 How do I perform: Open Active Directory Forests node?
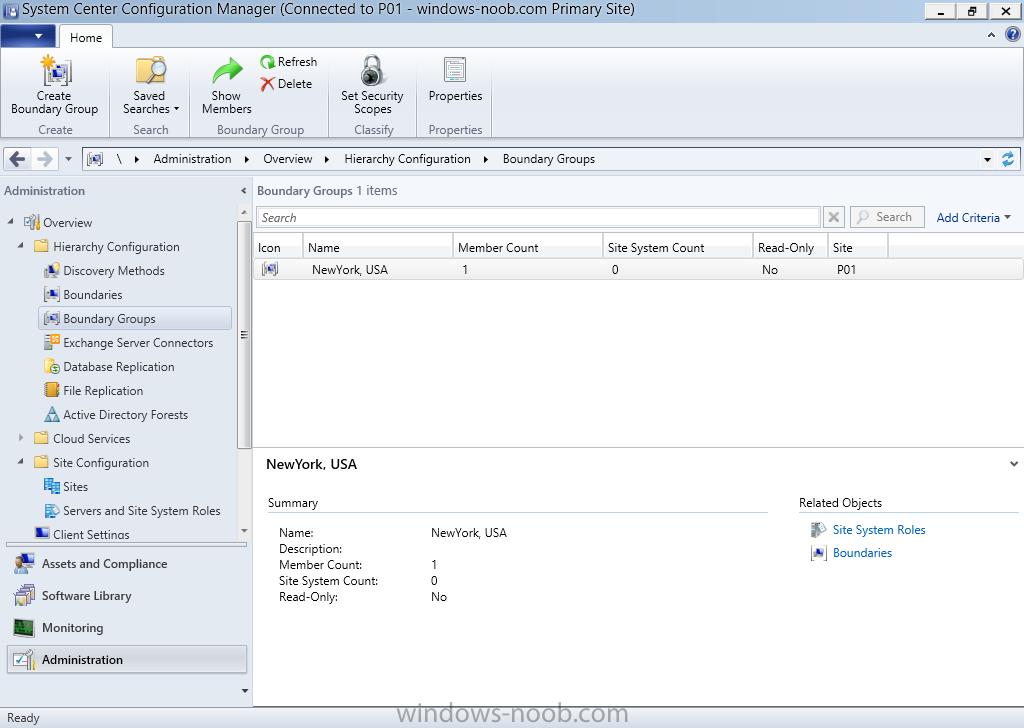(125, 415)
